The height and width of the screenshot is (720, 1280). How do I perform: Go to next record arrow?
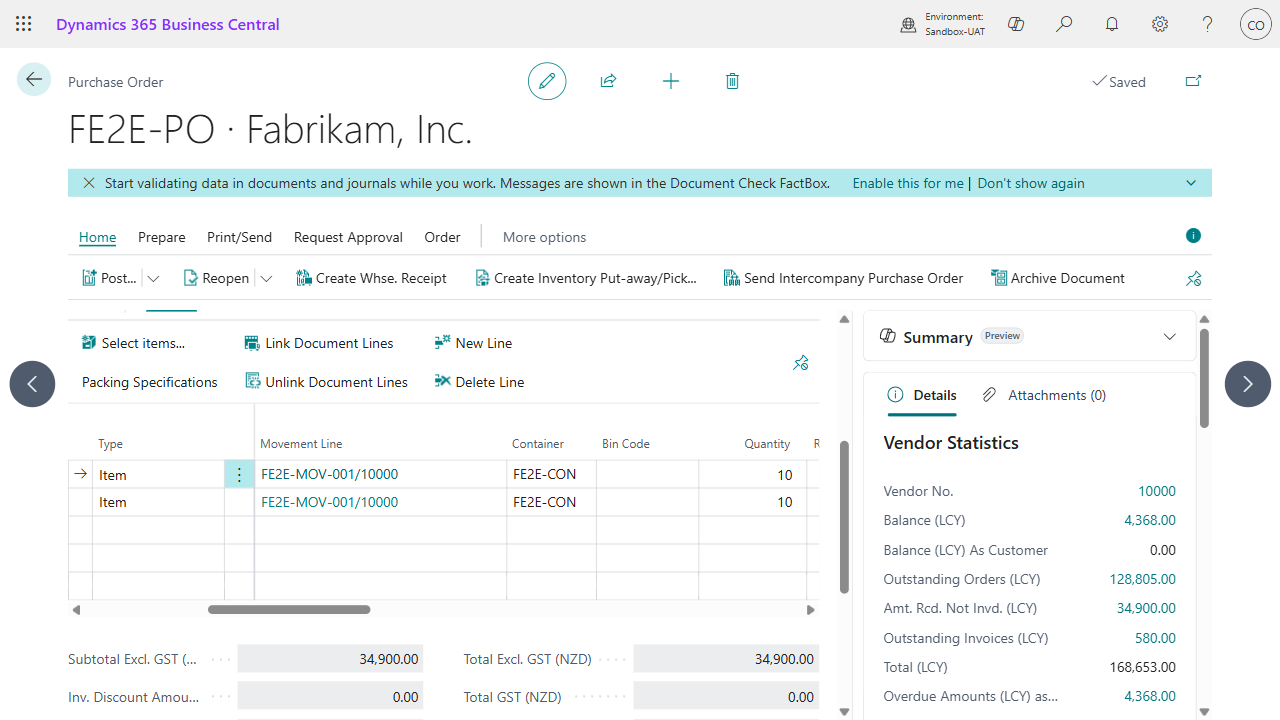[1247, 383]
